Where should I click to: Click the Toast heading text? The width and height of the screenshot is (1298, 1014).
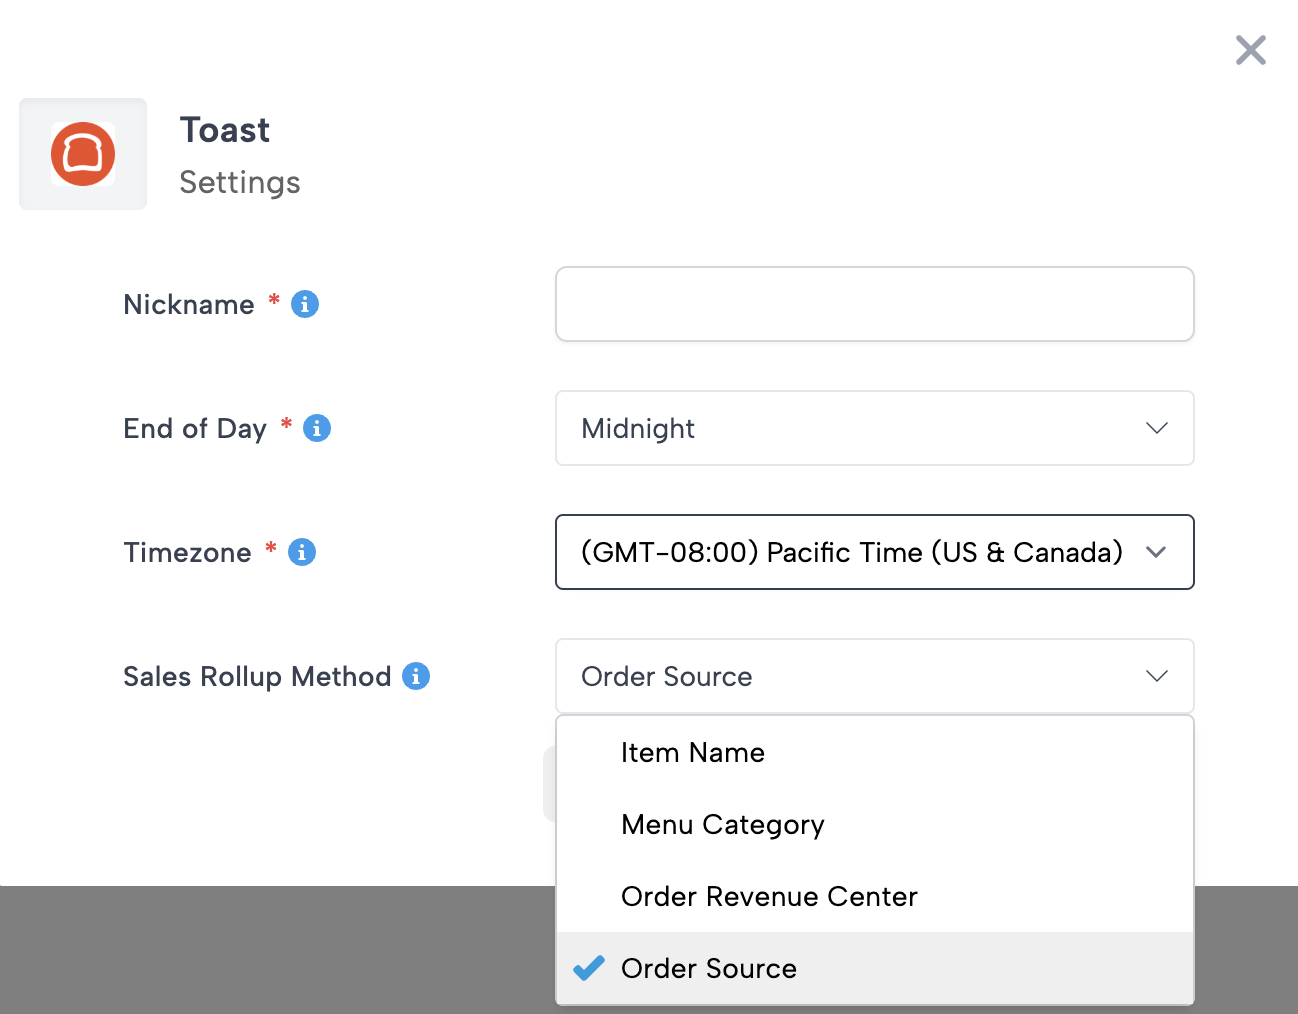click(225, 130)
